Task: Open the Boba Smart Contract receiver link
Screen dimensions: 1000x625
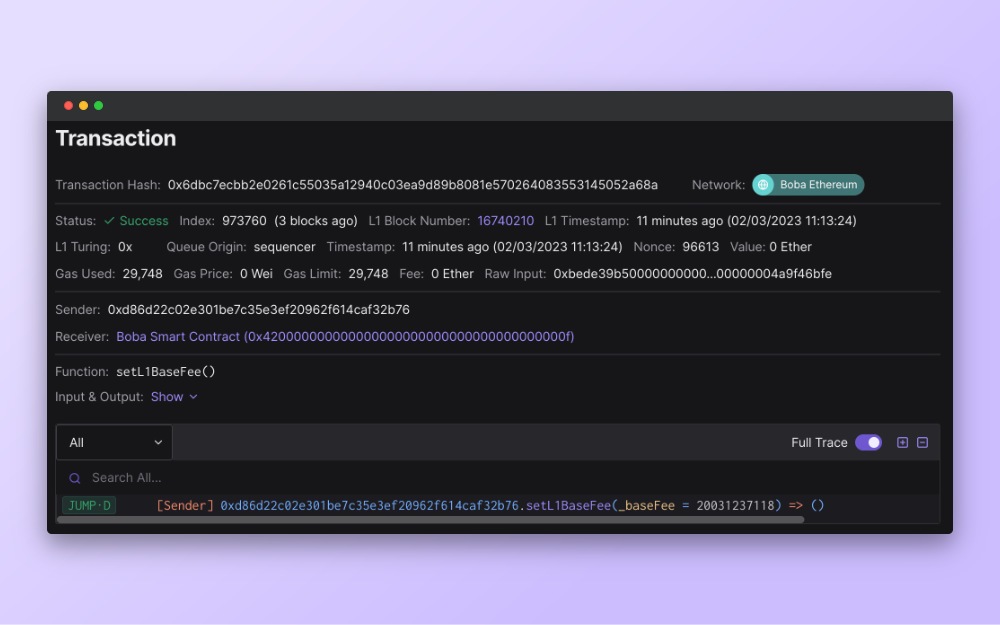Action: pos(345,337)
